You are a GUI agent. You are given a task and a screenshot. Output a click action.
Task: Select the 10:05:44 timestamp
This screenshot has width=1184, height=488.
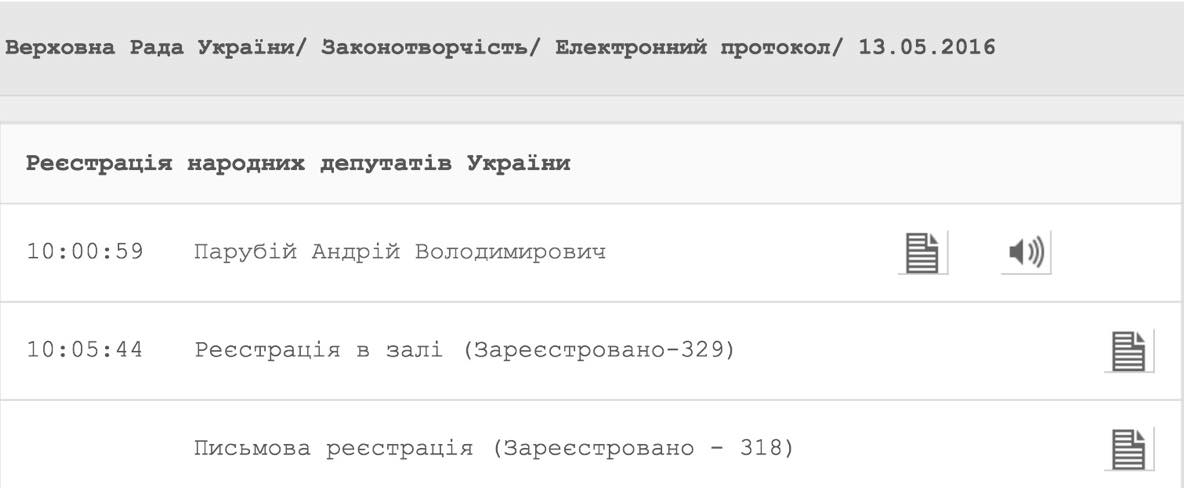[x=84, y=351]
